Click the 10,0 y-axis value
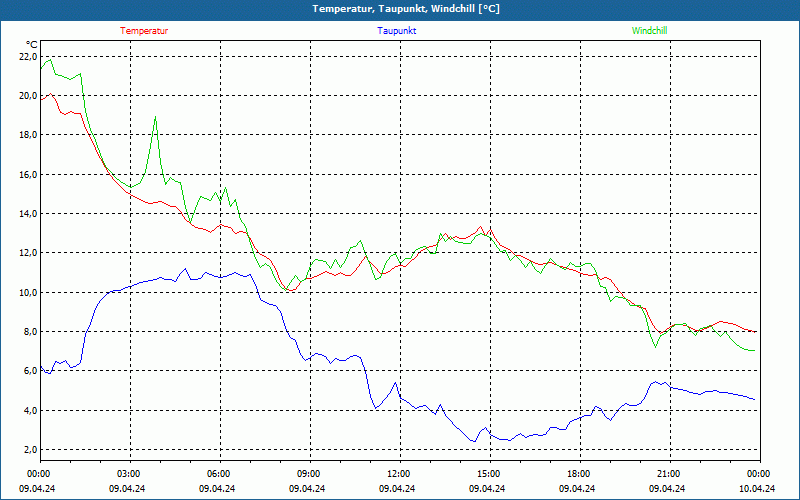The height and width of the screenshot is (500, 800). click(x=28, y=292)
